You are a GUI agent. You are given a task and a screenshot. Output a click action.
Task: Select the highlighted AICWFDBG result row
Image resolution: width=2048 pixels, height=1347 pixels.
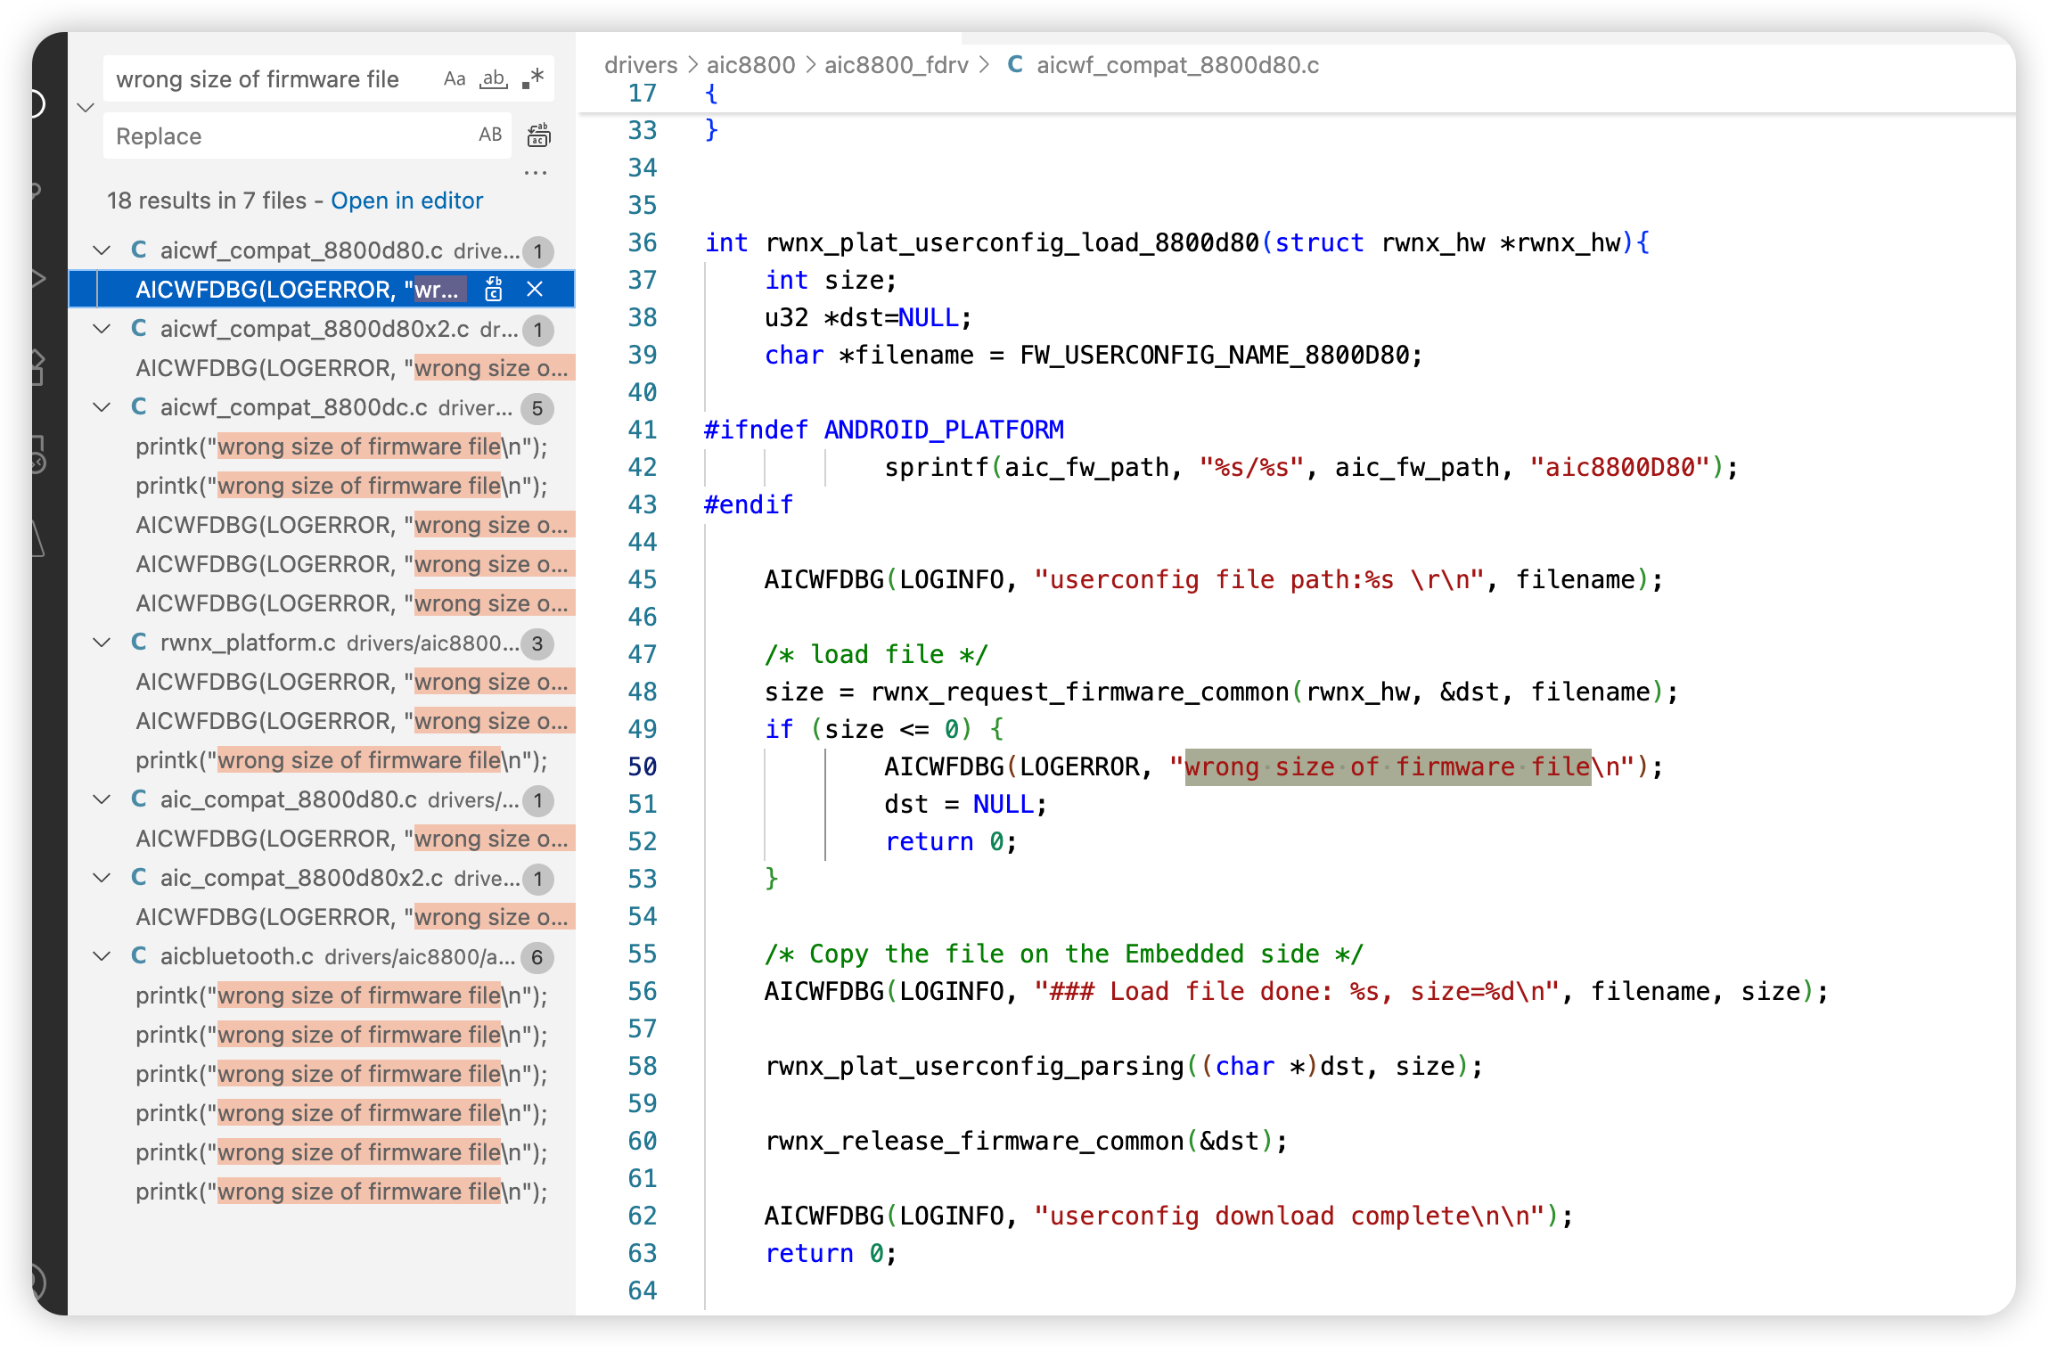coord(322,289)
